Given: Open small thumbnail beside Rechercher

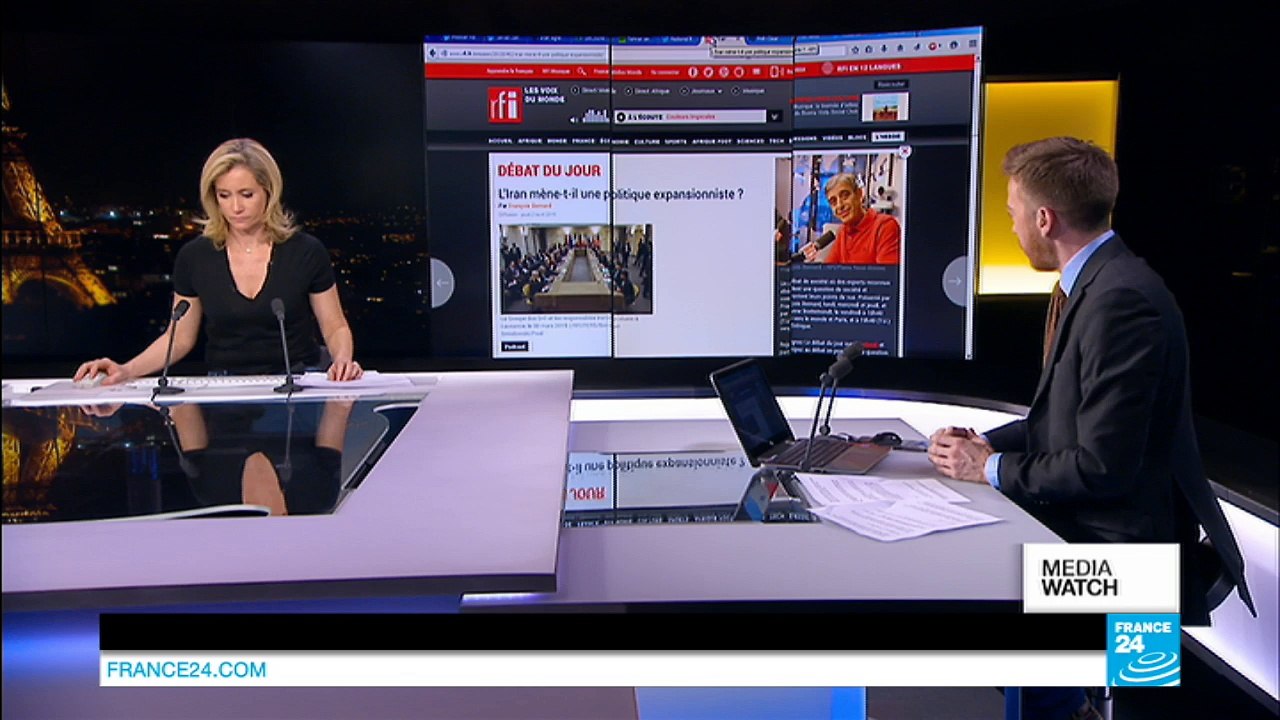Looking at the screenshot, I should [885, 106].
